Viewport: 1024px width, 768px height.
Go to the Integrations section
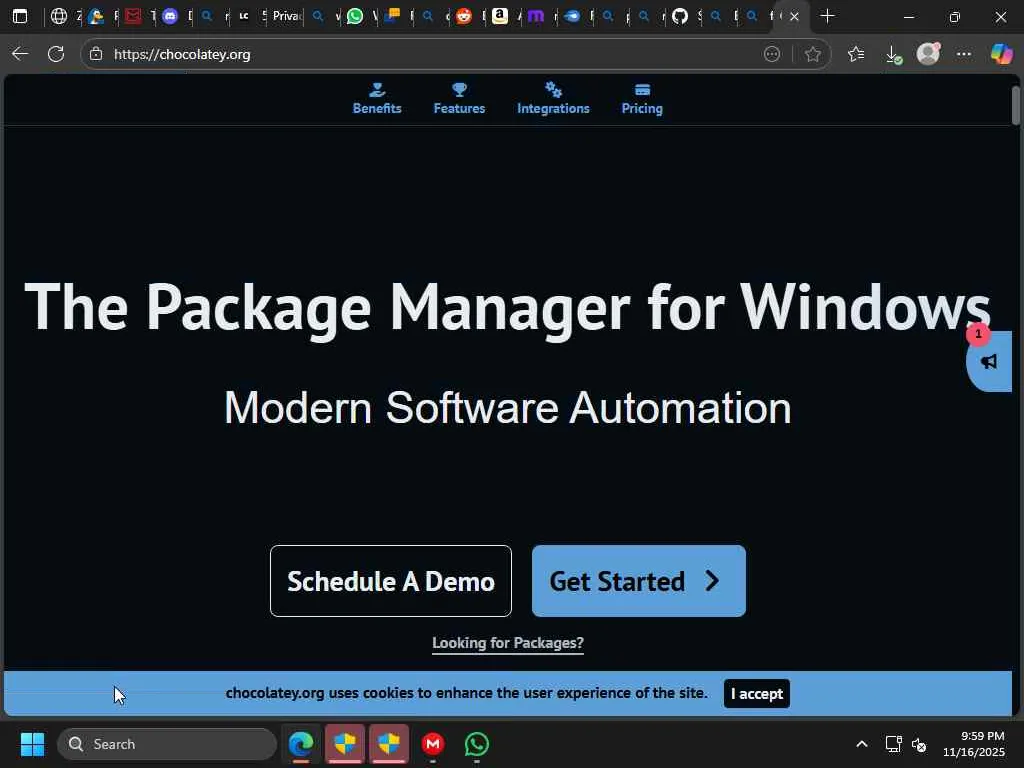pyautogui.click(x=553, y=99)
